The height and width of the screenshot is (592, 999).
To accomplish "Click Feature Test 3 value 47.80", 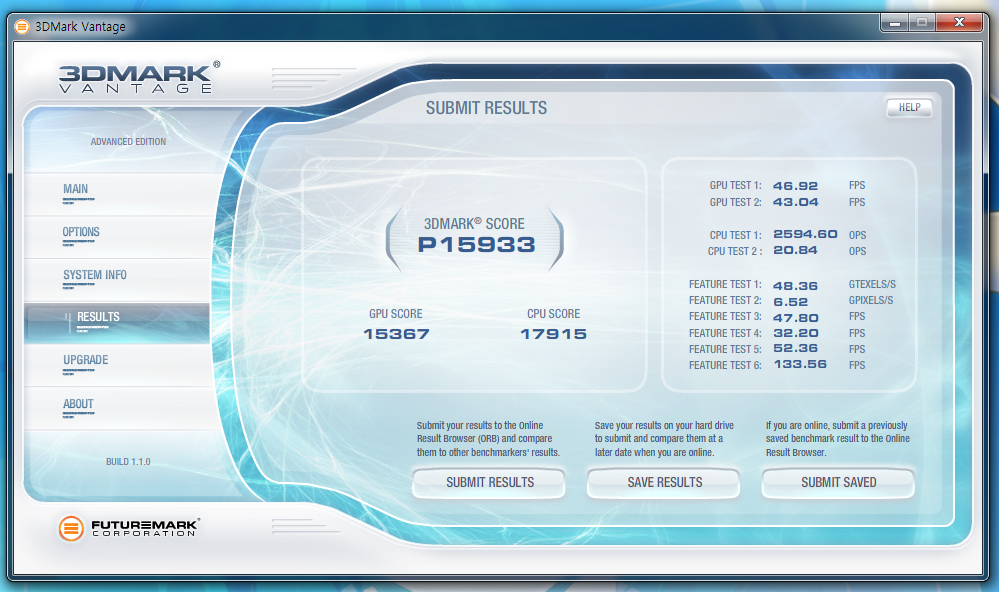I will 796,318.
